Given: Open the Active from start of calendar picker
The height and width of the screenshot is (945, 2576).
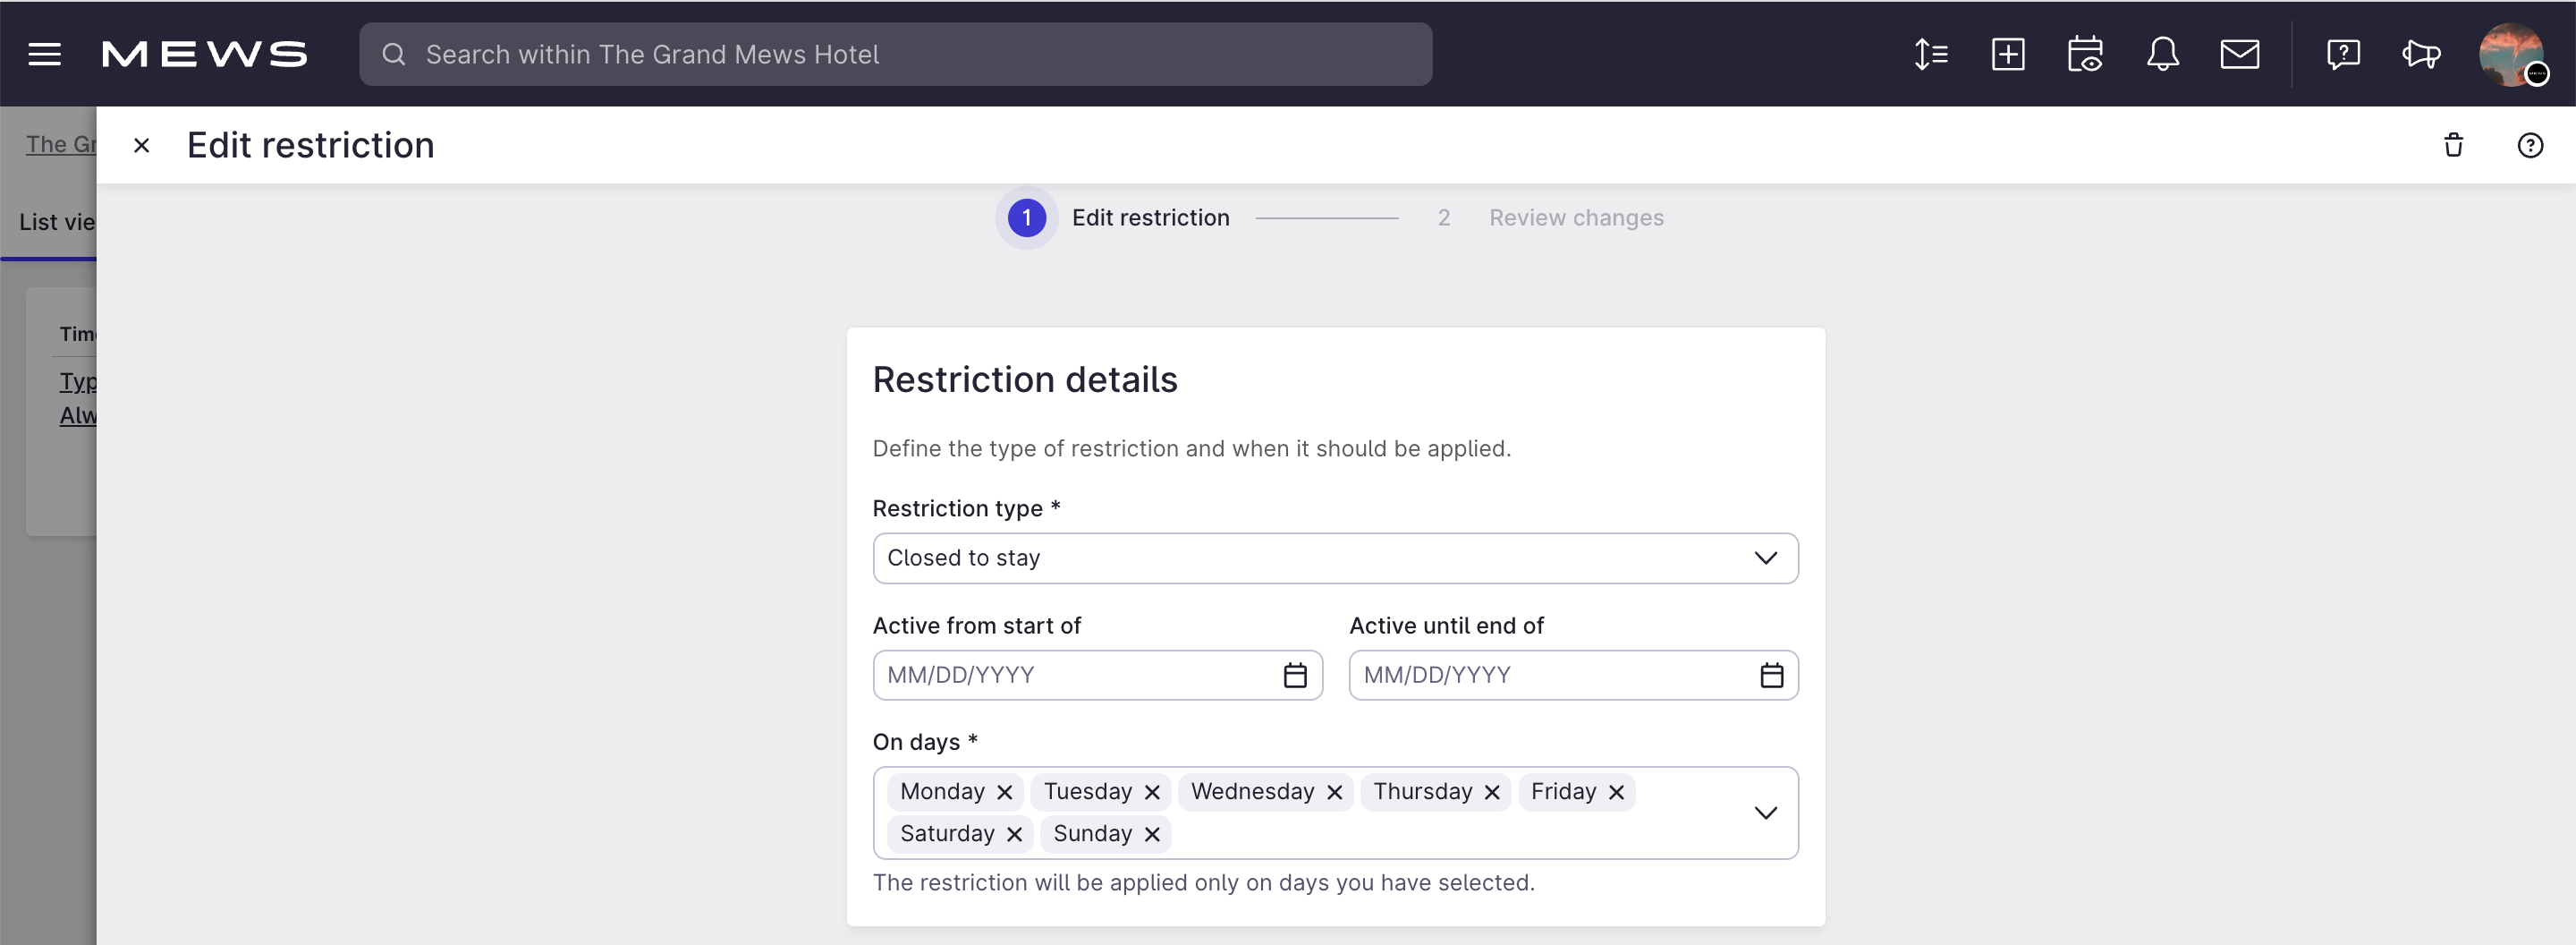Looking at the screenshot, I should [x=1295, y=675].
